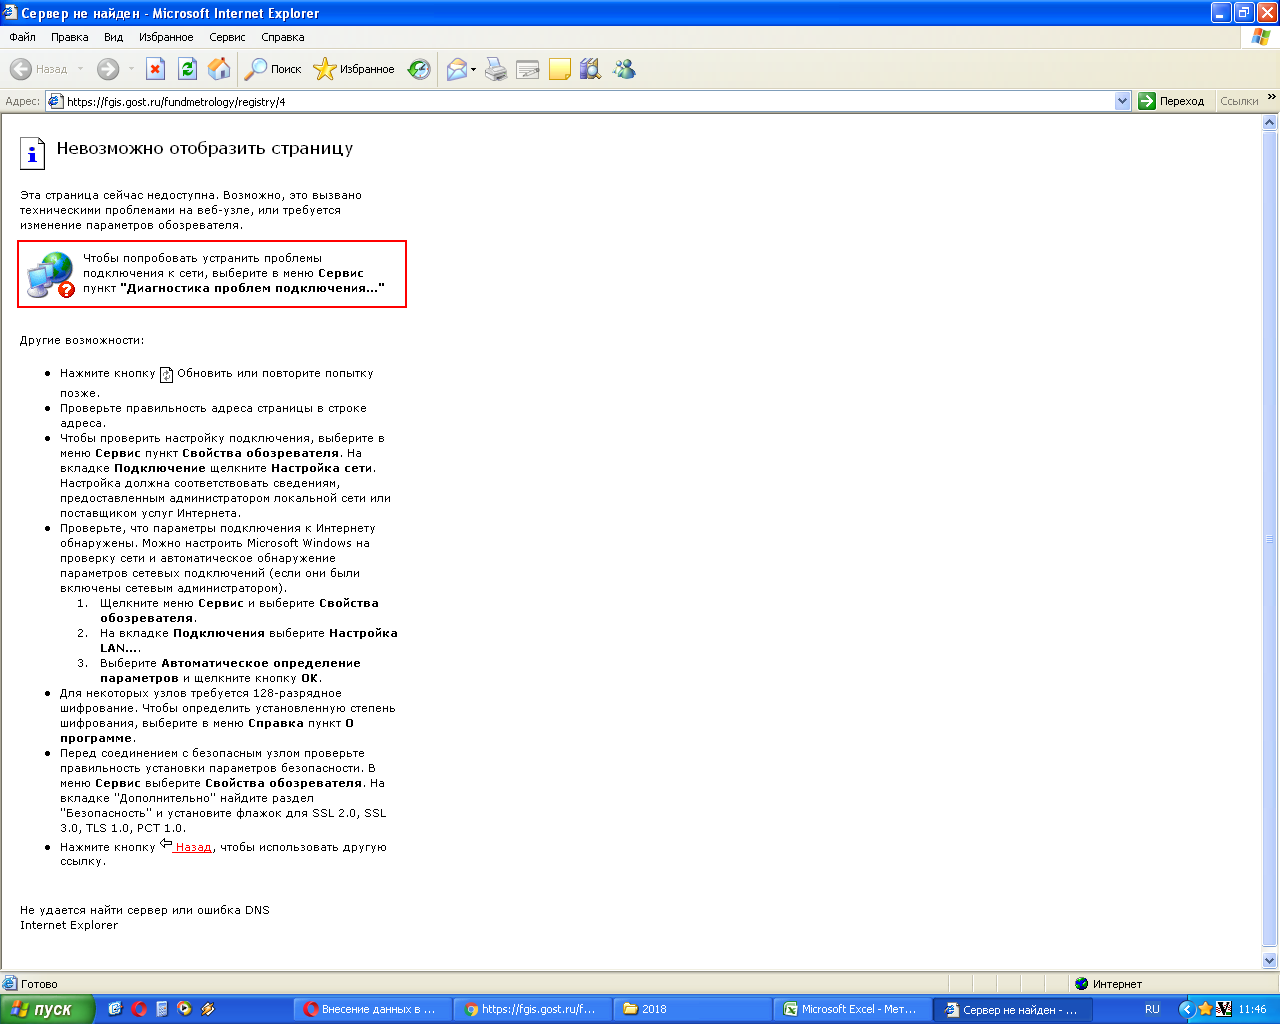
Task: Expand the Links toolbar chevron
Action: click(1271, 98)
